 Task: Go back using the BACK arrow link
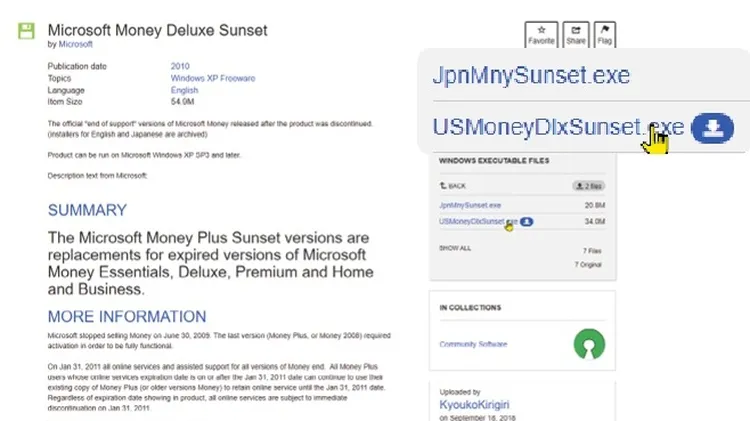[453, 186]
